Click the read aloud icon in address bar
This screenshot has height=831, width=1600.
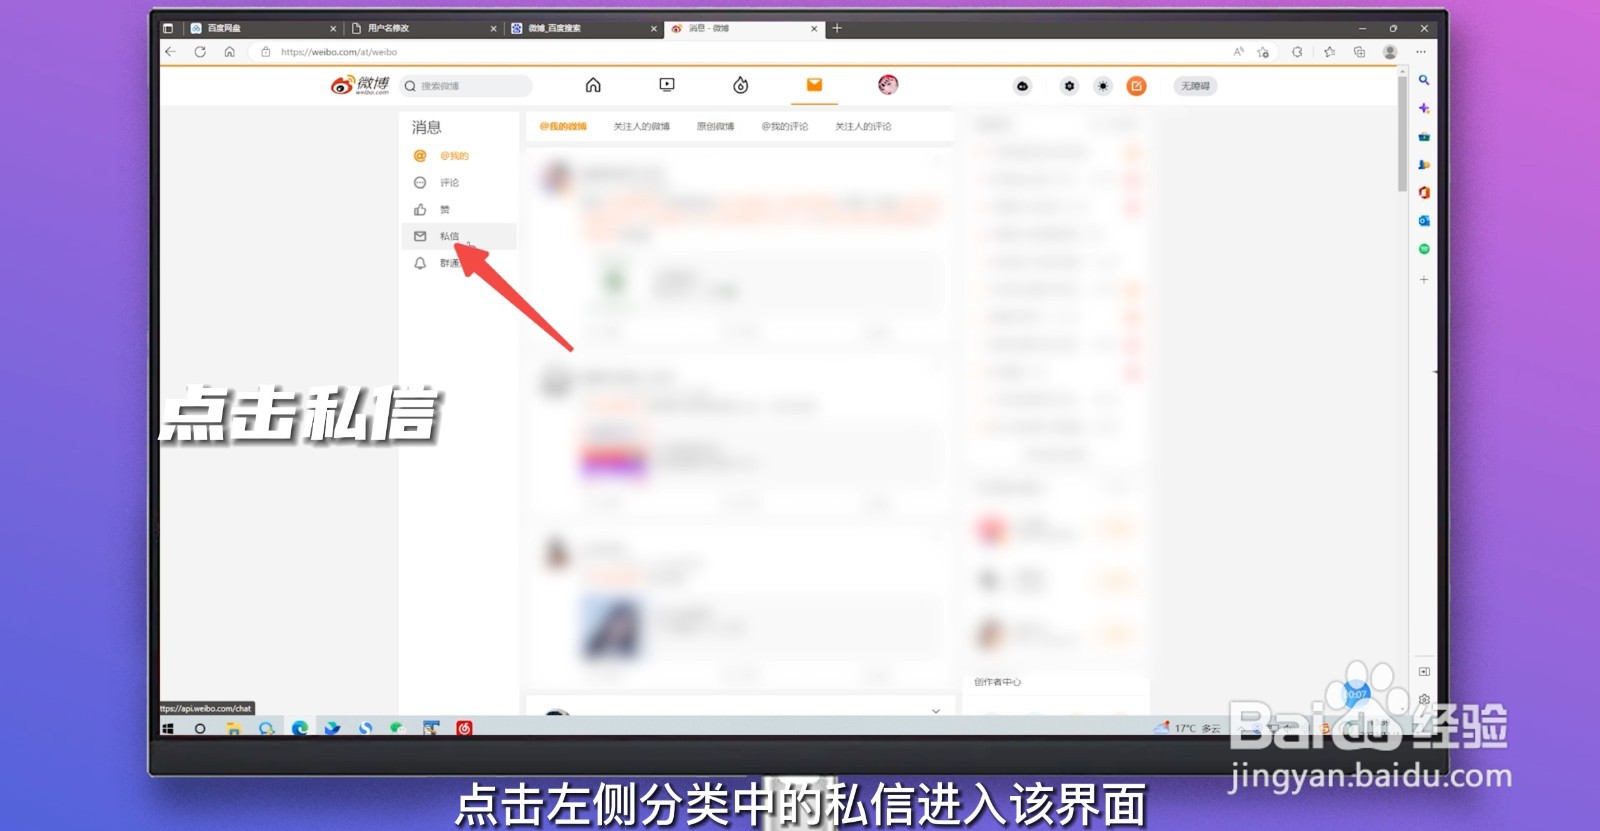click(x=1238, y=52)
